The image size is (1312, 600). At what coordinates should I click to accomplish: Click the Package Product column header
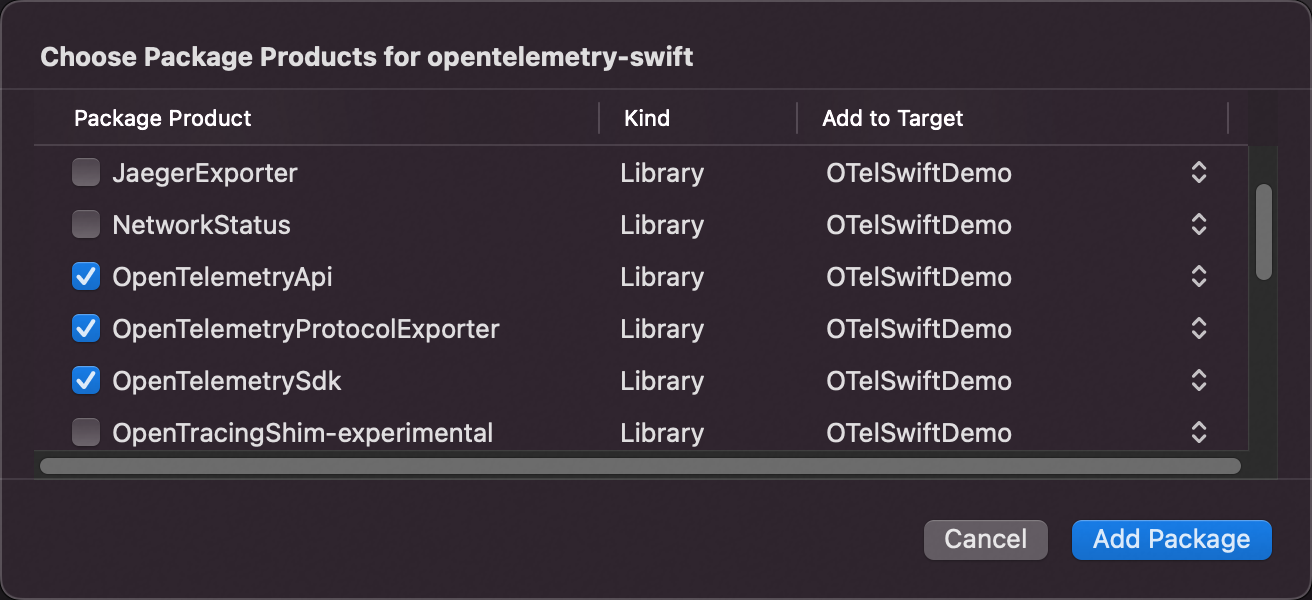[x=163, y=118]
